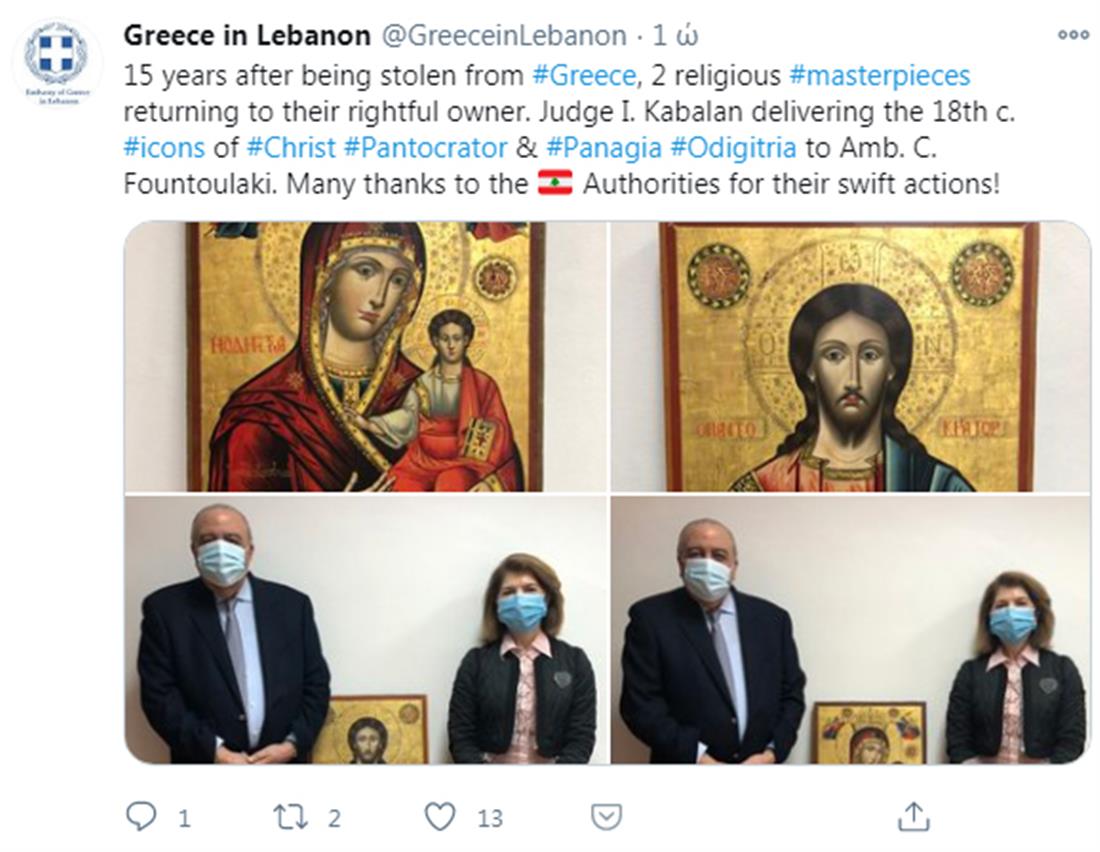View the Christ Pantocrator icon photo
Image resolution: width=1100 pixels, height=852 pixels.
point(850,357)
